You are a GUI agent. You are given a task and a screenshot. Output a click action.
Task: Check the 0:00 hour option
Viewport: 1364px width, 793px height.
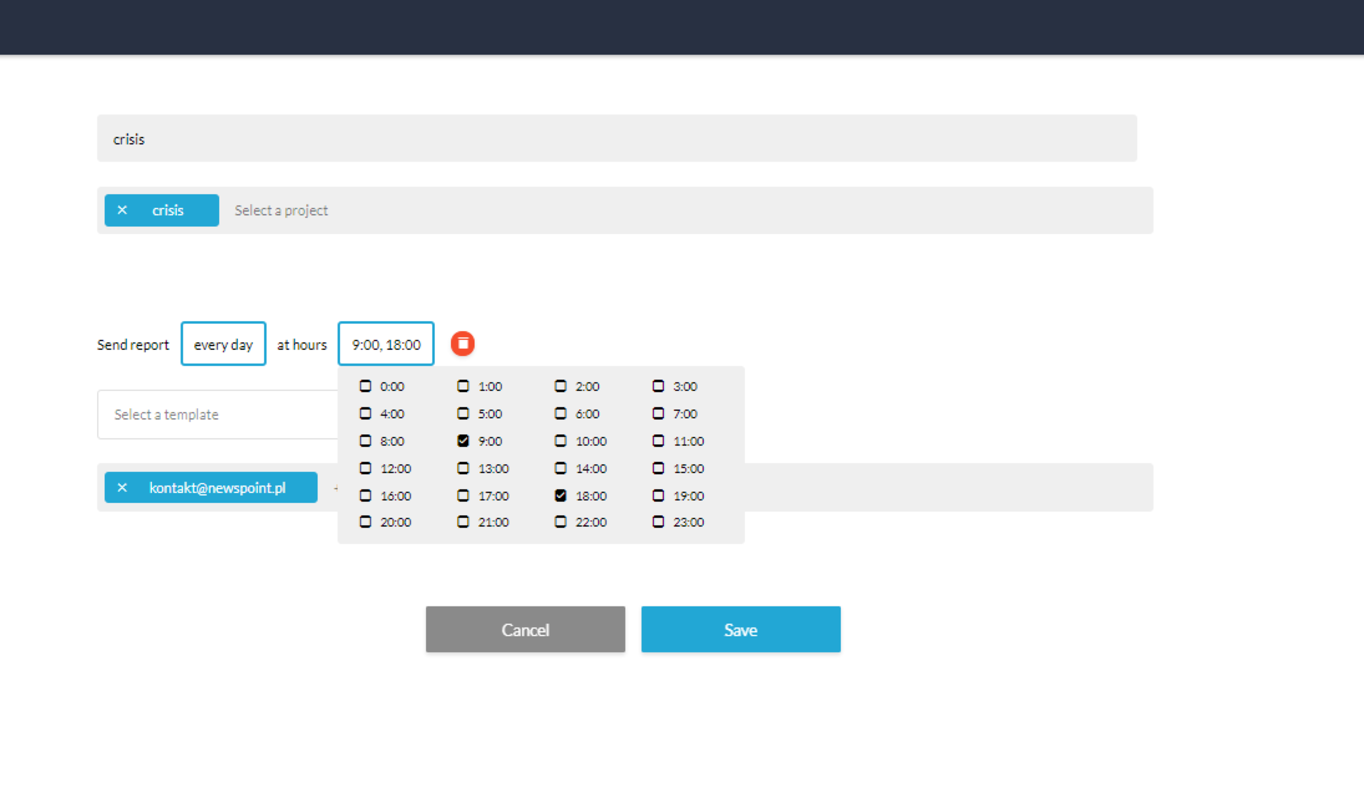(365, 386)
